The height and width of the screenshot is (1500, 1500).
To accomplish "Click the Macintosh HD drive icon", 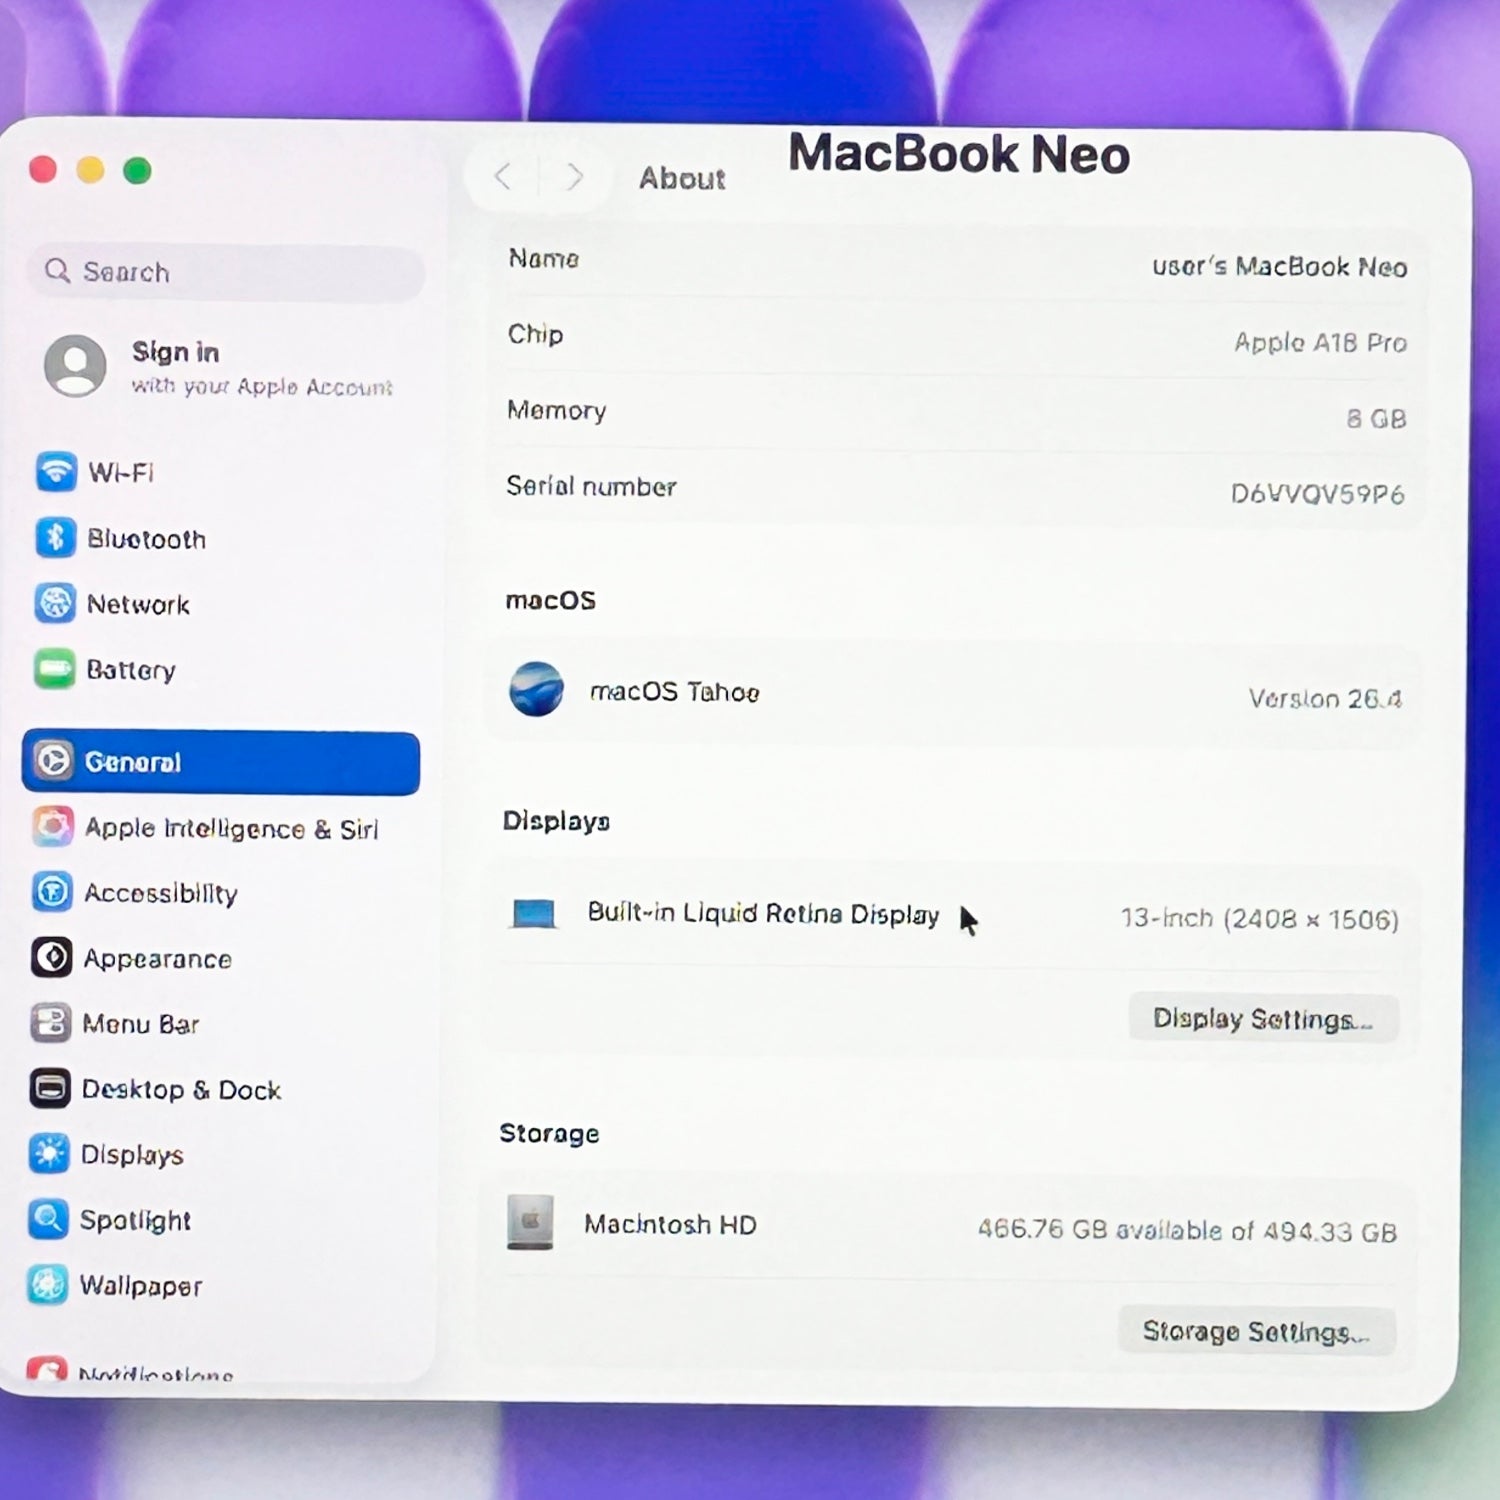I will (x=530, y=1222).
